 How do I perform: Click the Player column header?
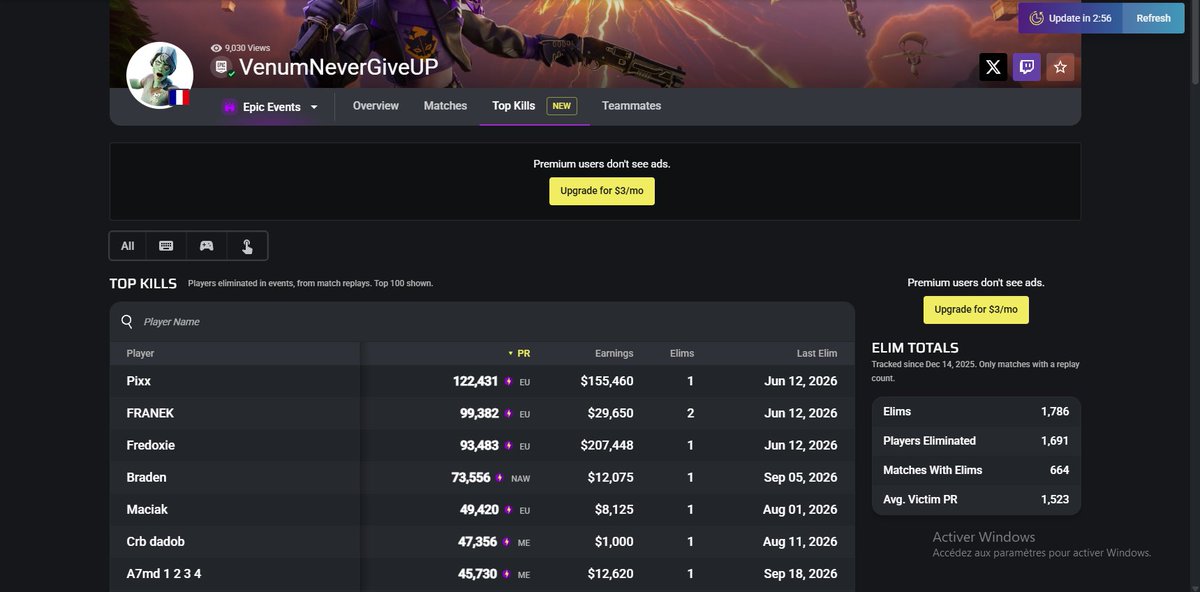pyautogui.click(x=140, y=353)
